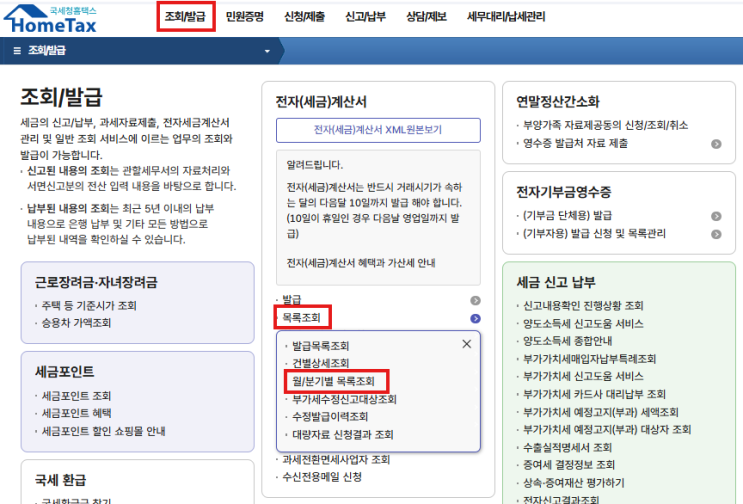743x504 pixels.
Task: Open 증여세 결정정보 조회
Action: [x=569, y=465]
